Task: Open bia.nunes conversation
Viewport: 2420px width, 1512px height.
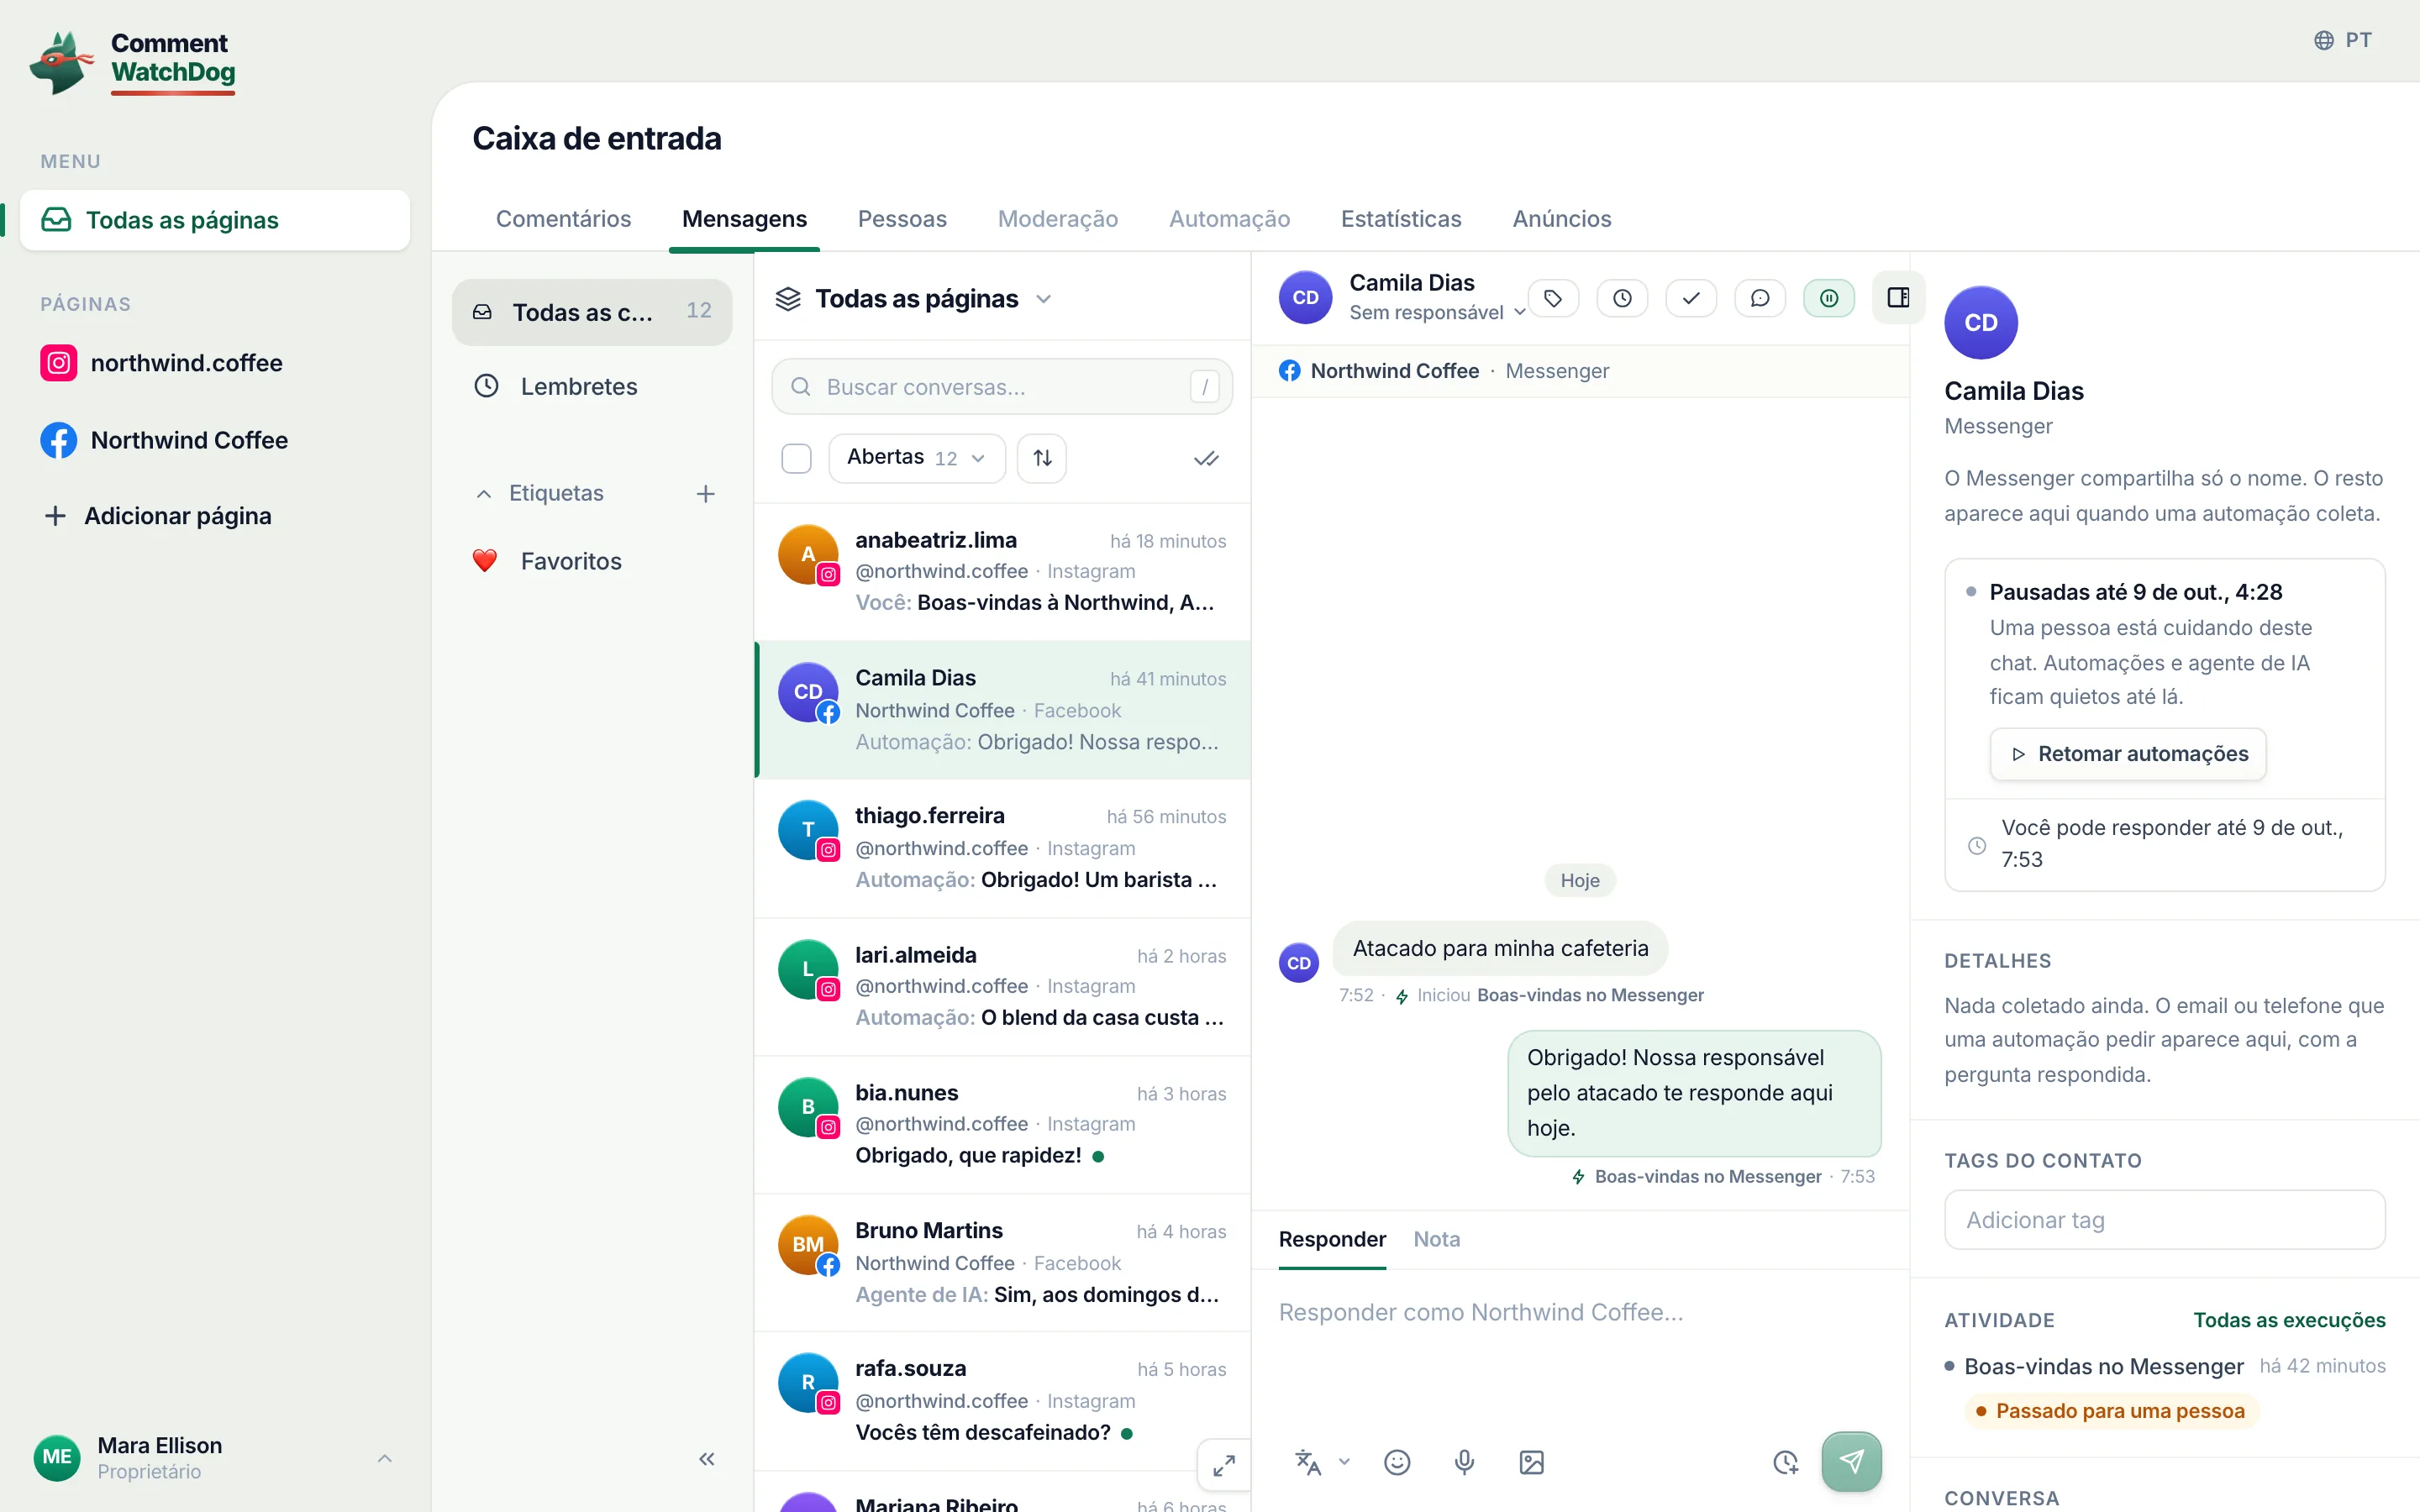Action: click(1003, 1125)
